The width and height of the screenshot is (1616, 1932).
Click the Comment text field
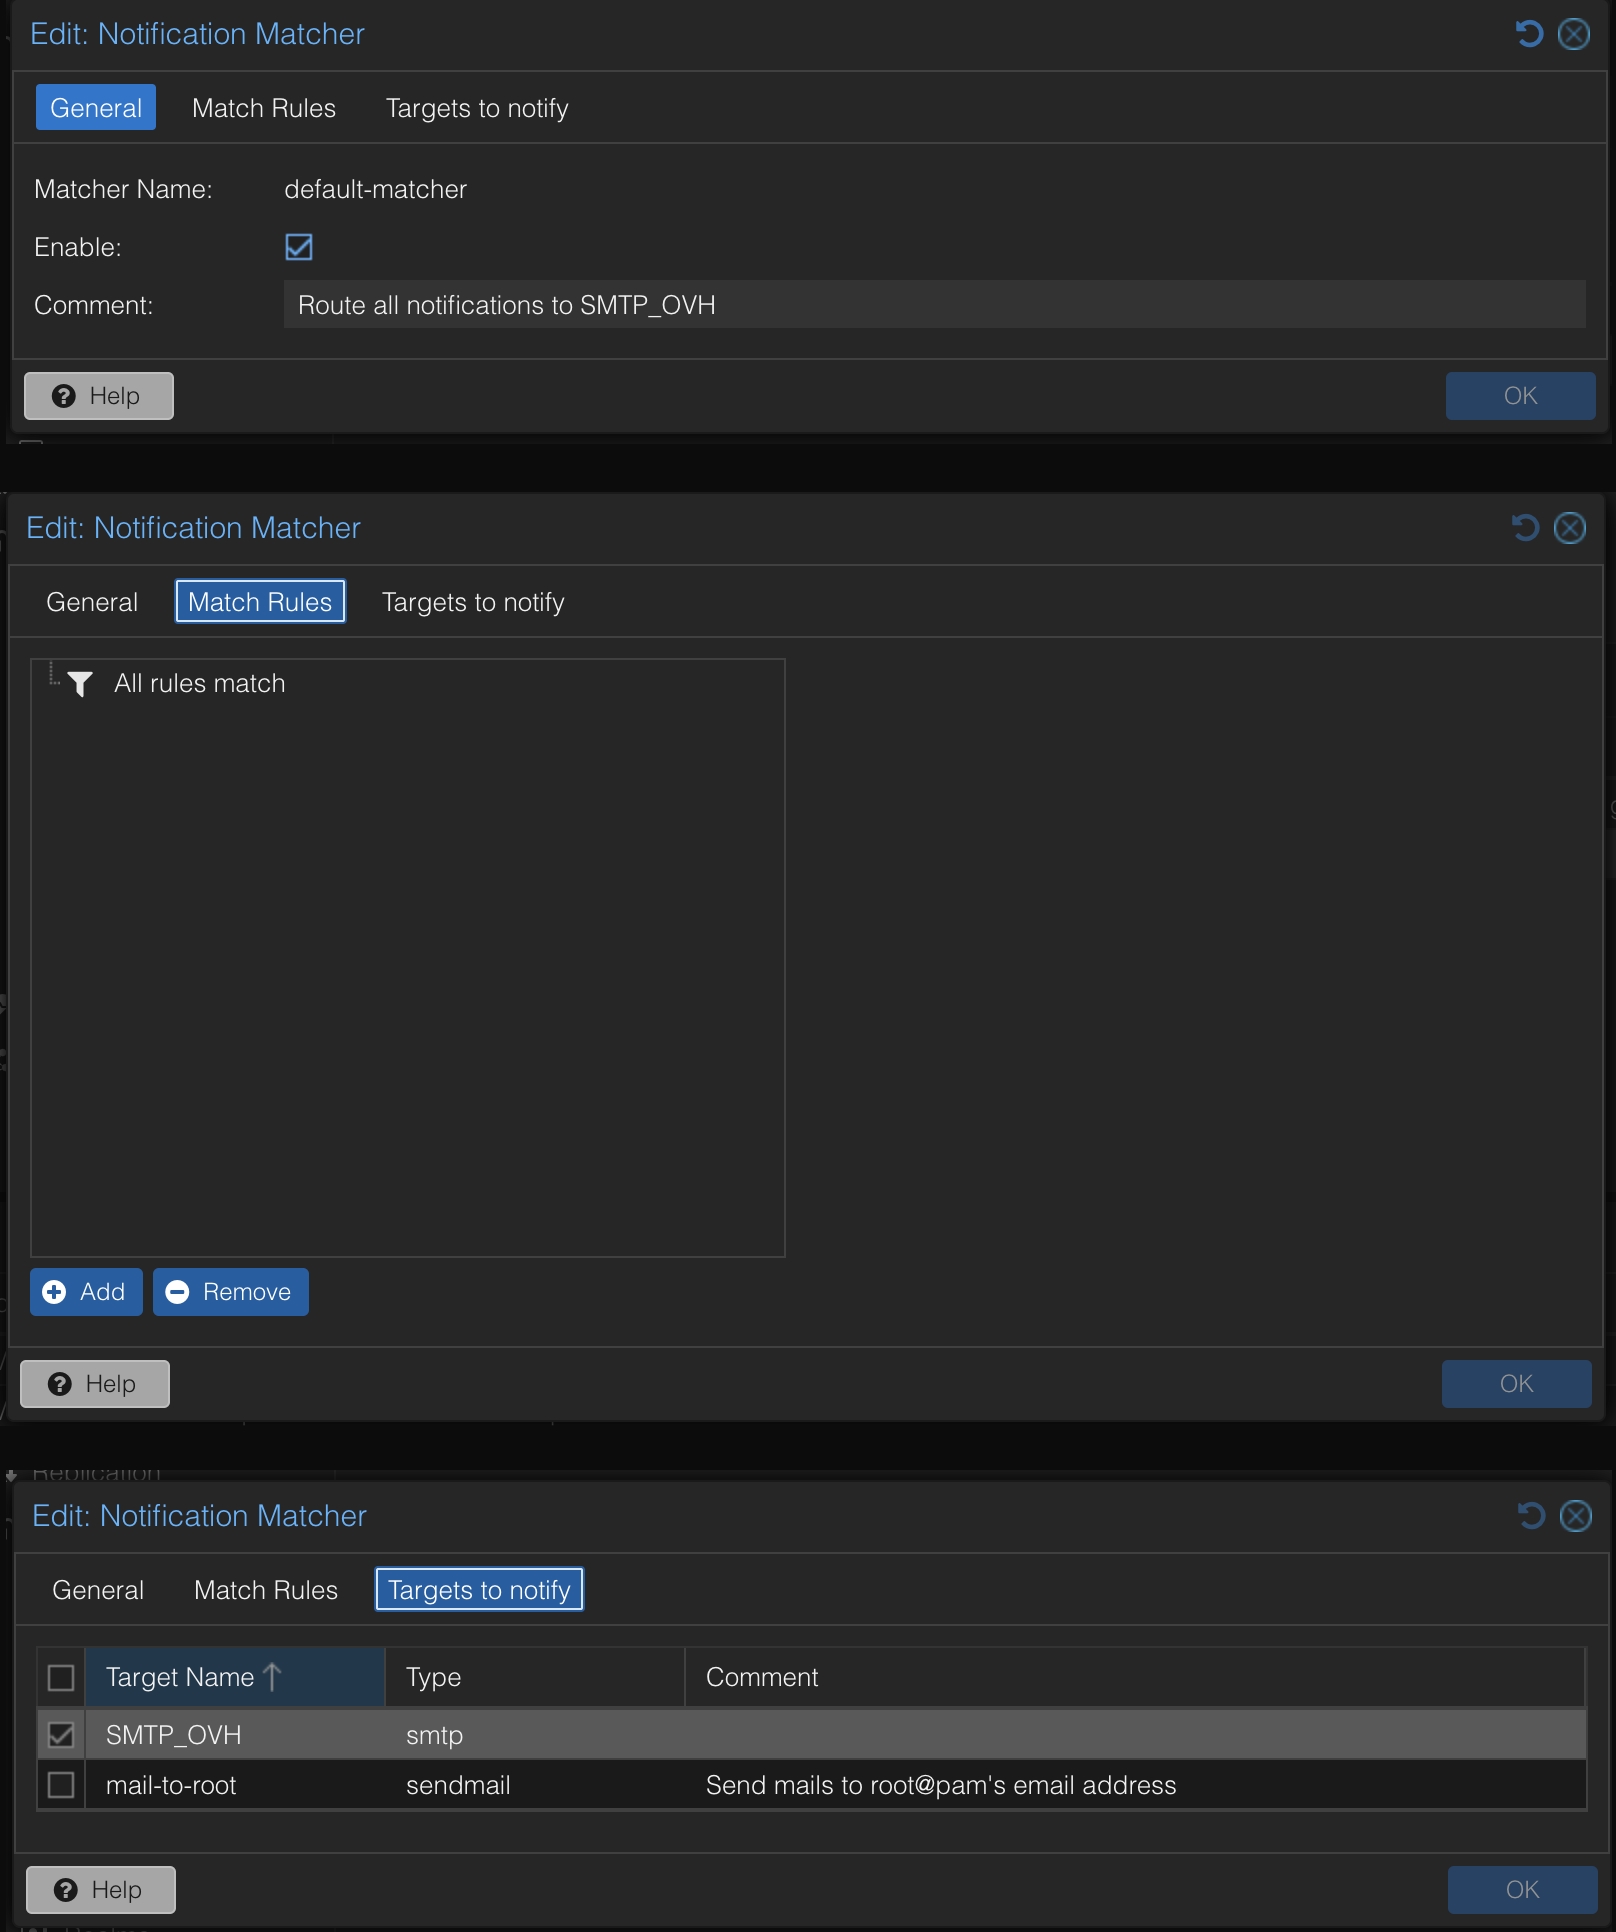(x=934, y=305)
